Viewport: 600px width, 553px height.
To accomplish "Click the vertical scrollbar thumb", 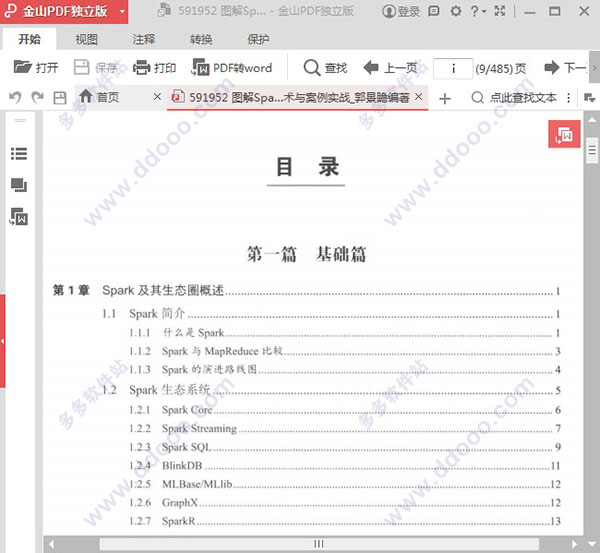I will click(592, 150).
